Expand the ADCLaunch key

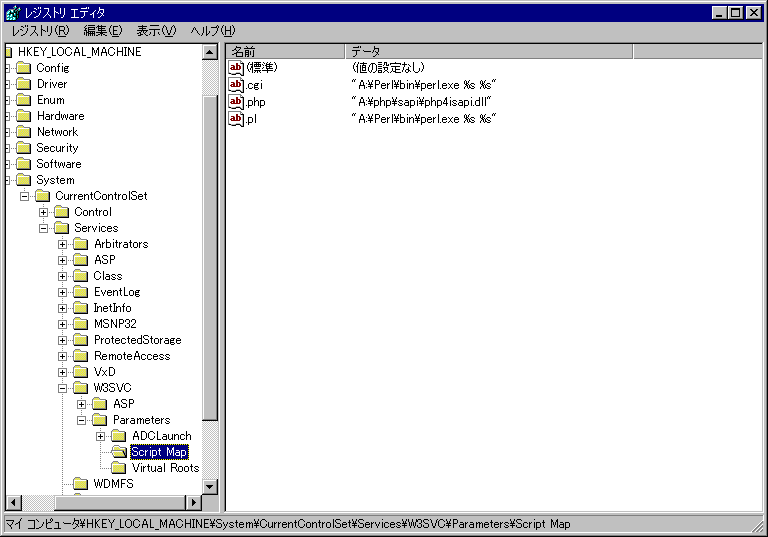pos(100,436)
